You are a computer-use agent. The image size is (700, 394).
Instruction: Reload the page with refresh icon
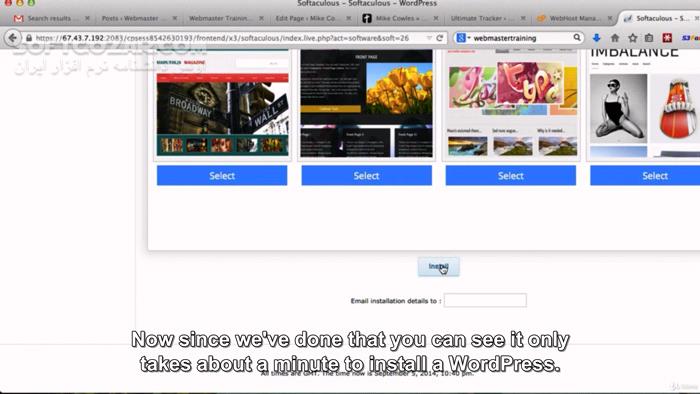[440, 38]
